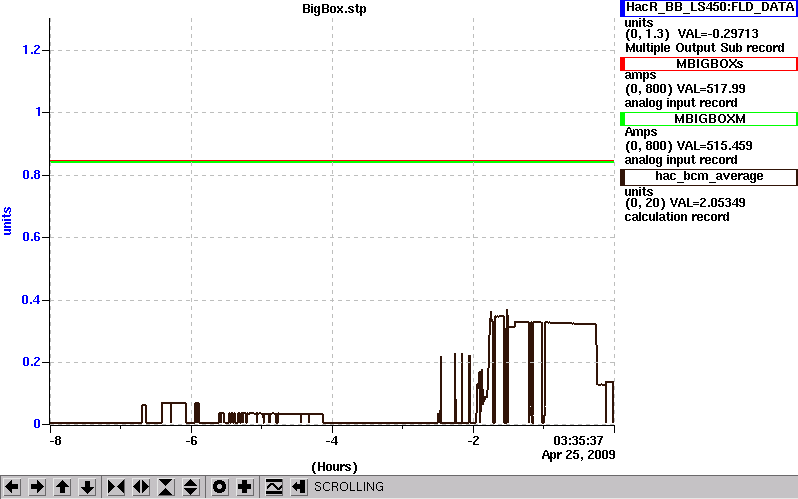Click the Apr 25, 2009 date label
The image size is (798, 499).
pos(578,455)
